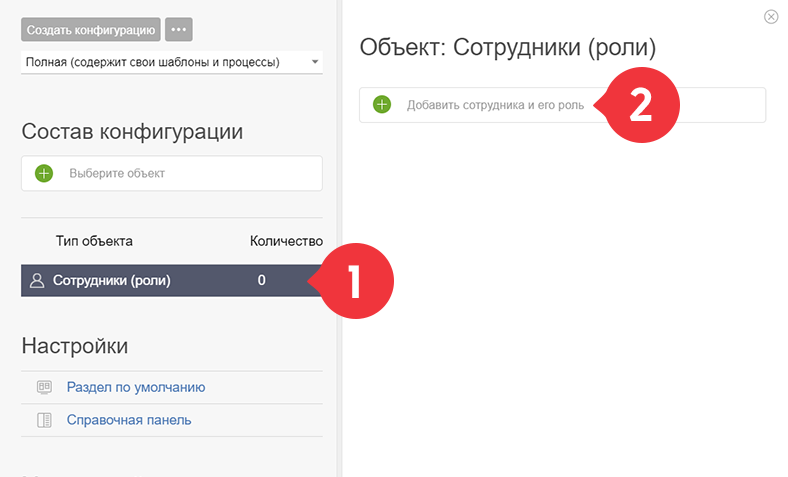Click the Тип объекта column header
The image size is (788, 477).
[x=94, y=241]
